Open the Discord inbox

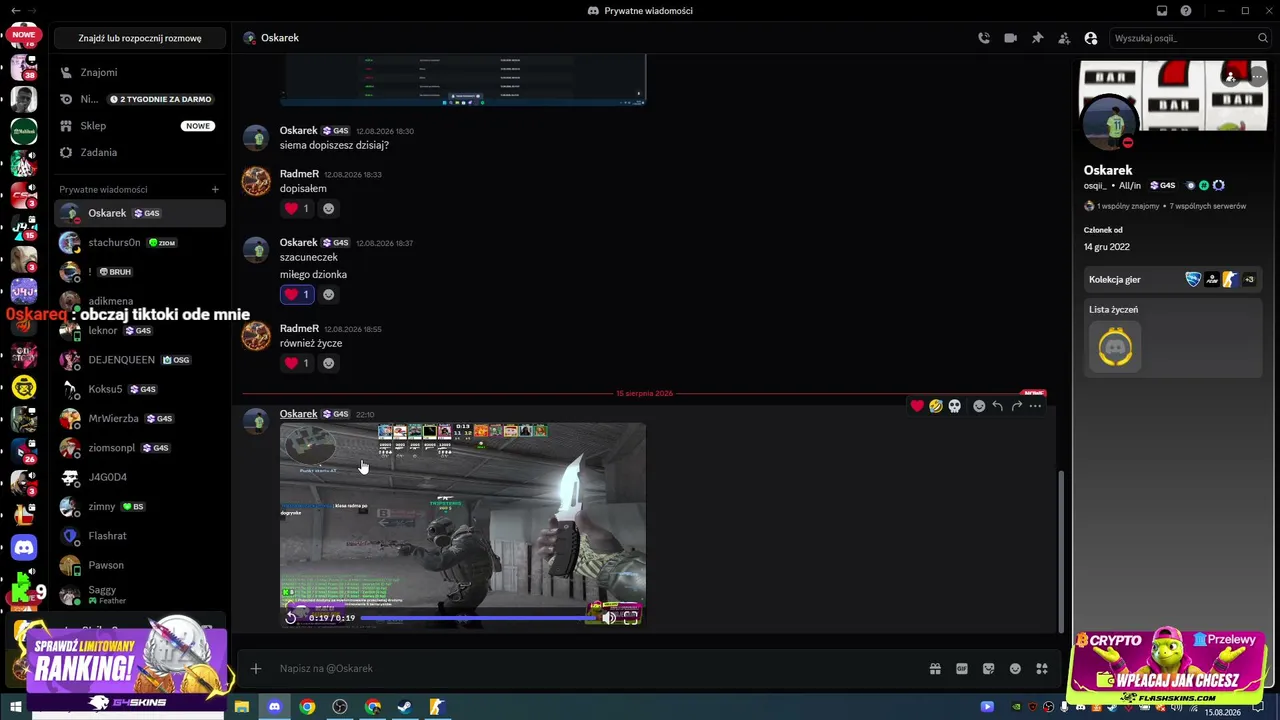click(x=1162, y=11)
